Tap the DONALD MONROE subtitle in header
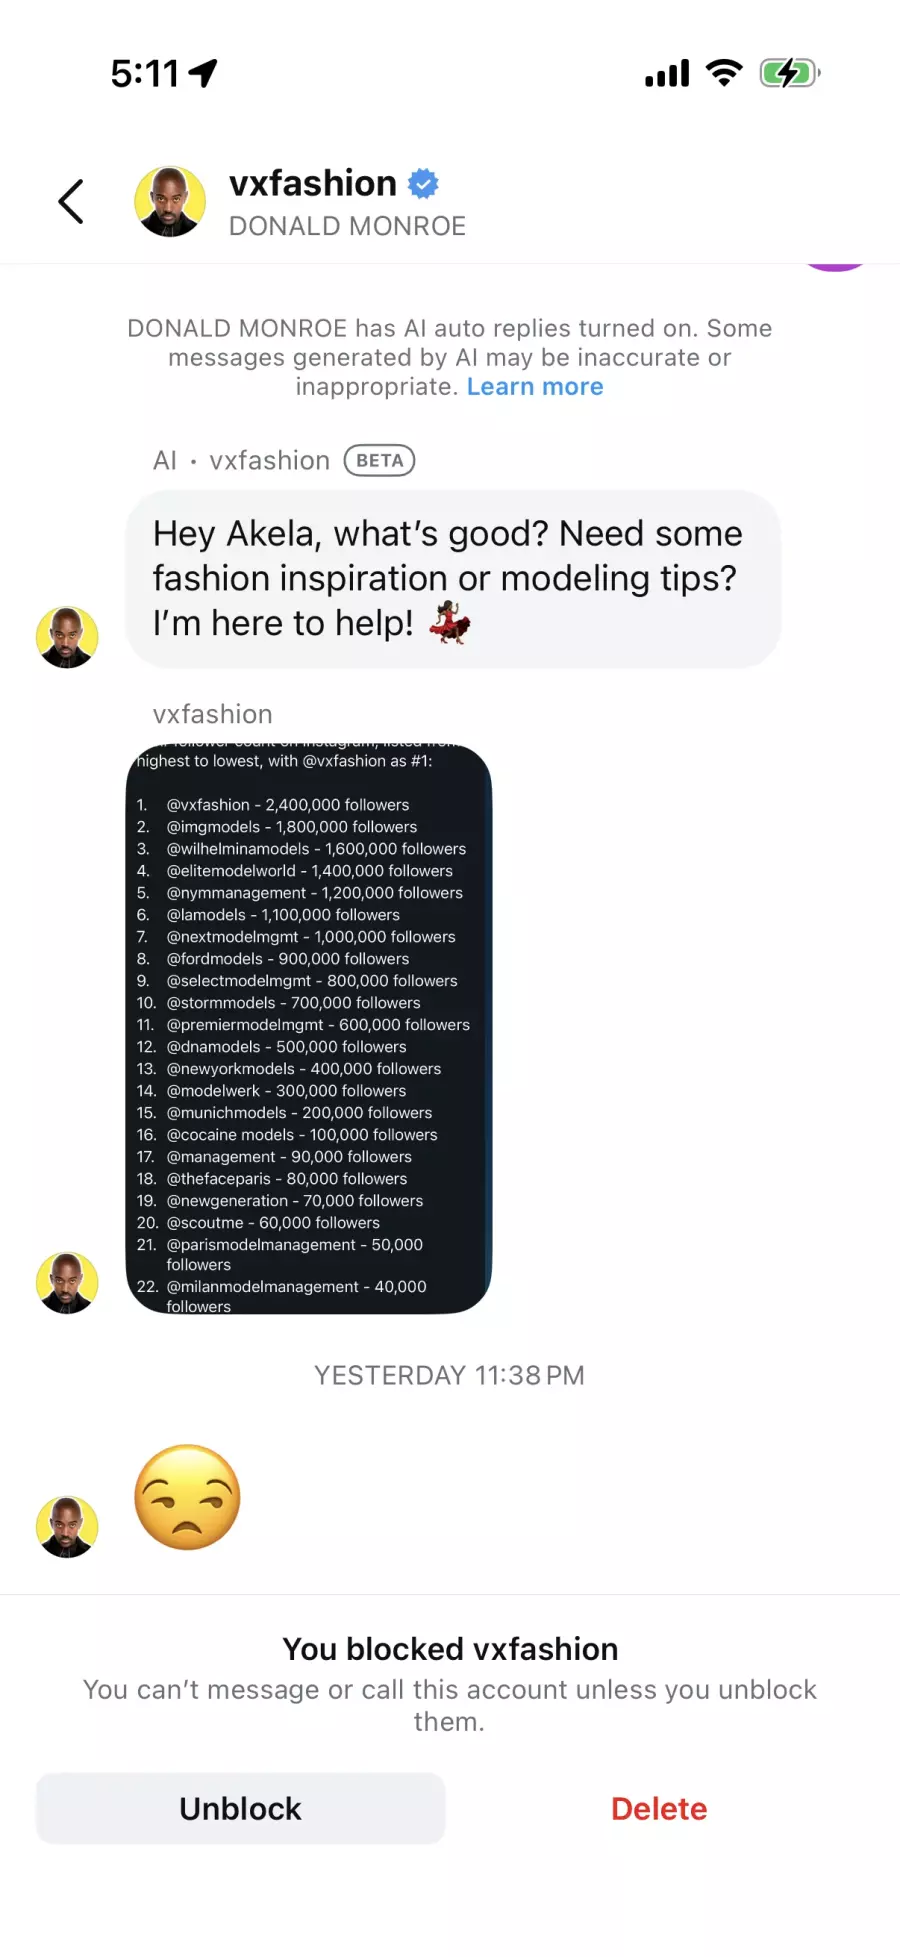The image size is (900, 1957). (347, 226)
